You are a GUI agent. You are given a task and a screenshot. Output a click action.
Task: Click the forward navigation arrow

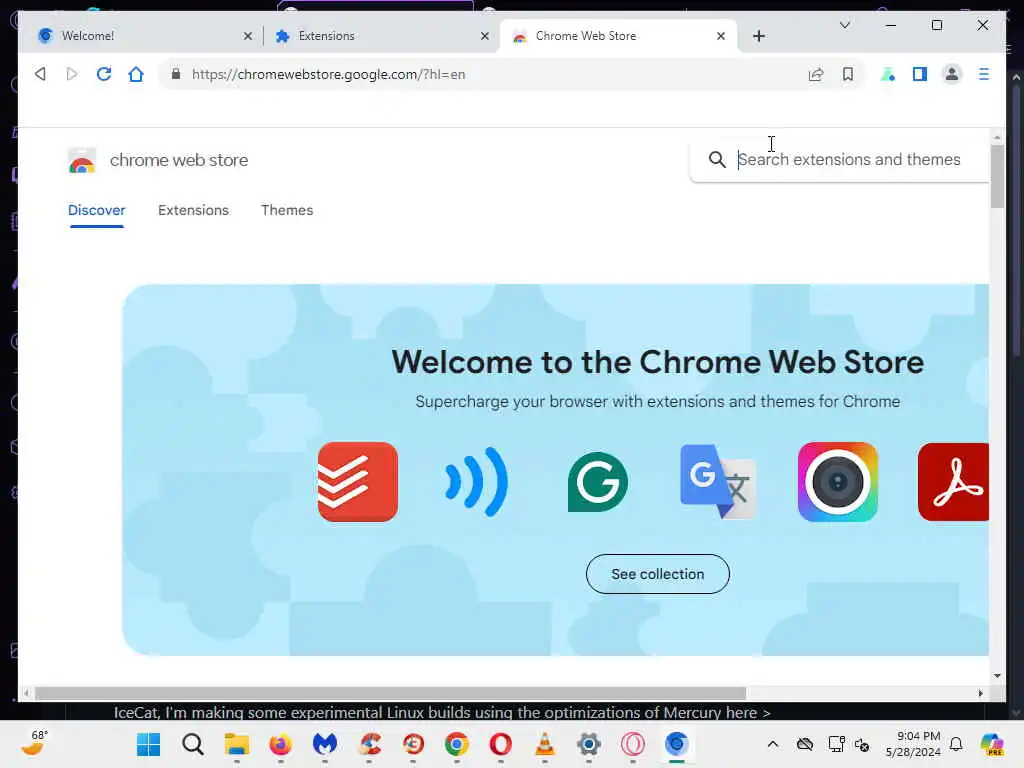point(72,74)
